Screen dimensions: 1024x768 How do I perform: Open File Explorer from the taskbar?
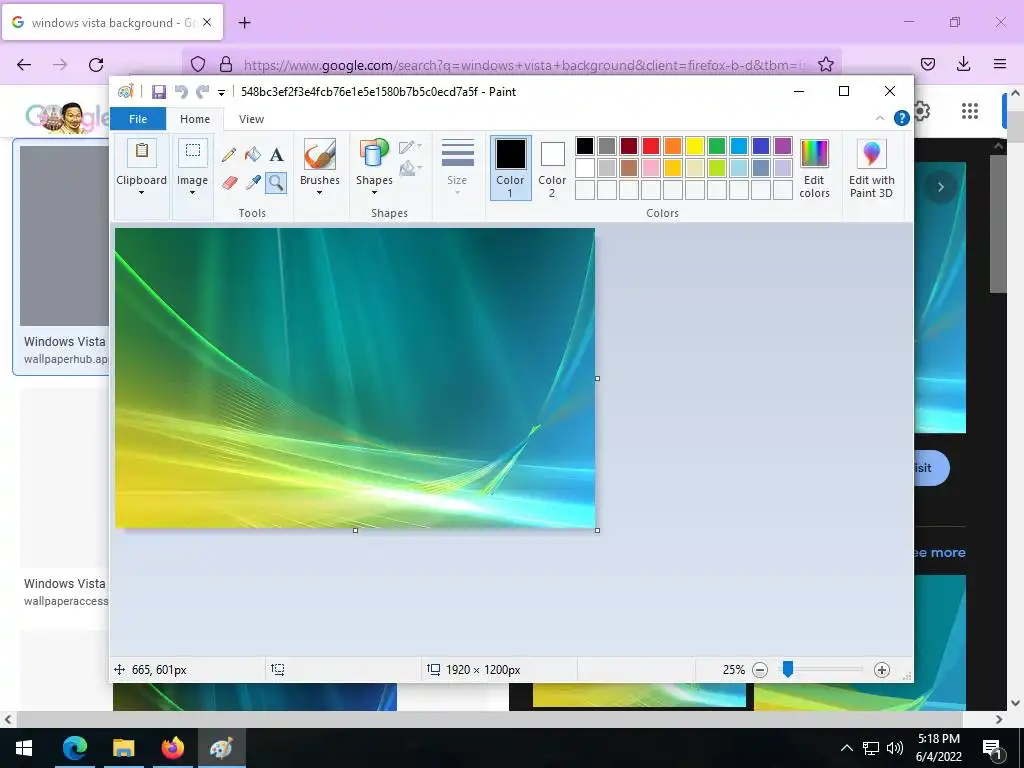pyautogui.click(x=123, y=748)
